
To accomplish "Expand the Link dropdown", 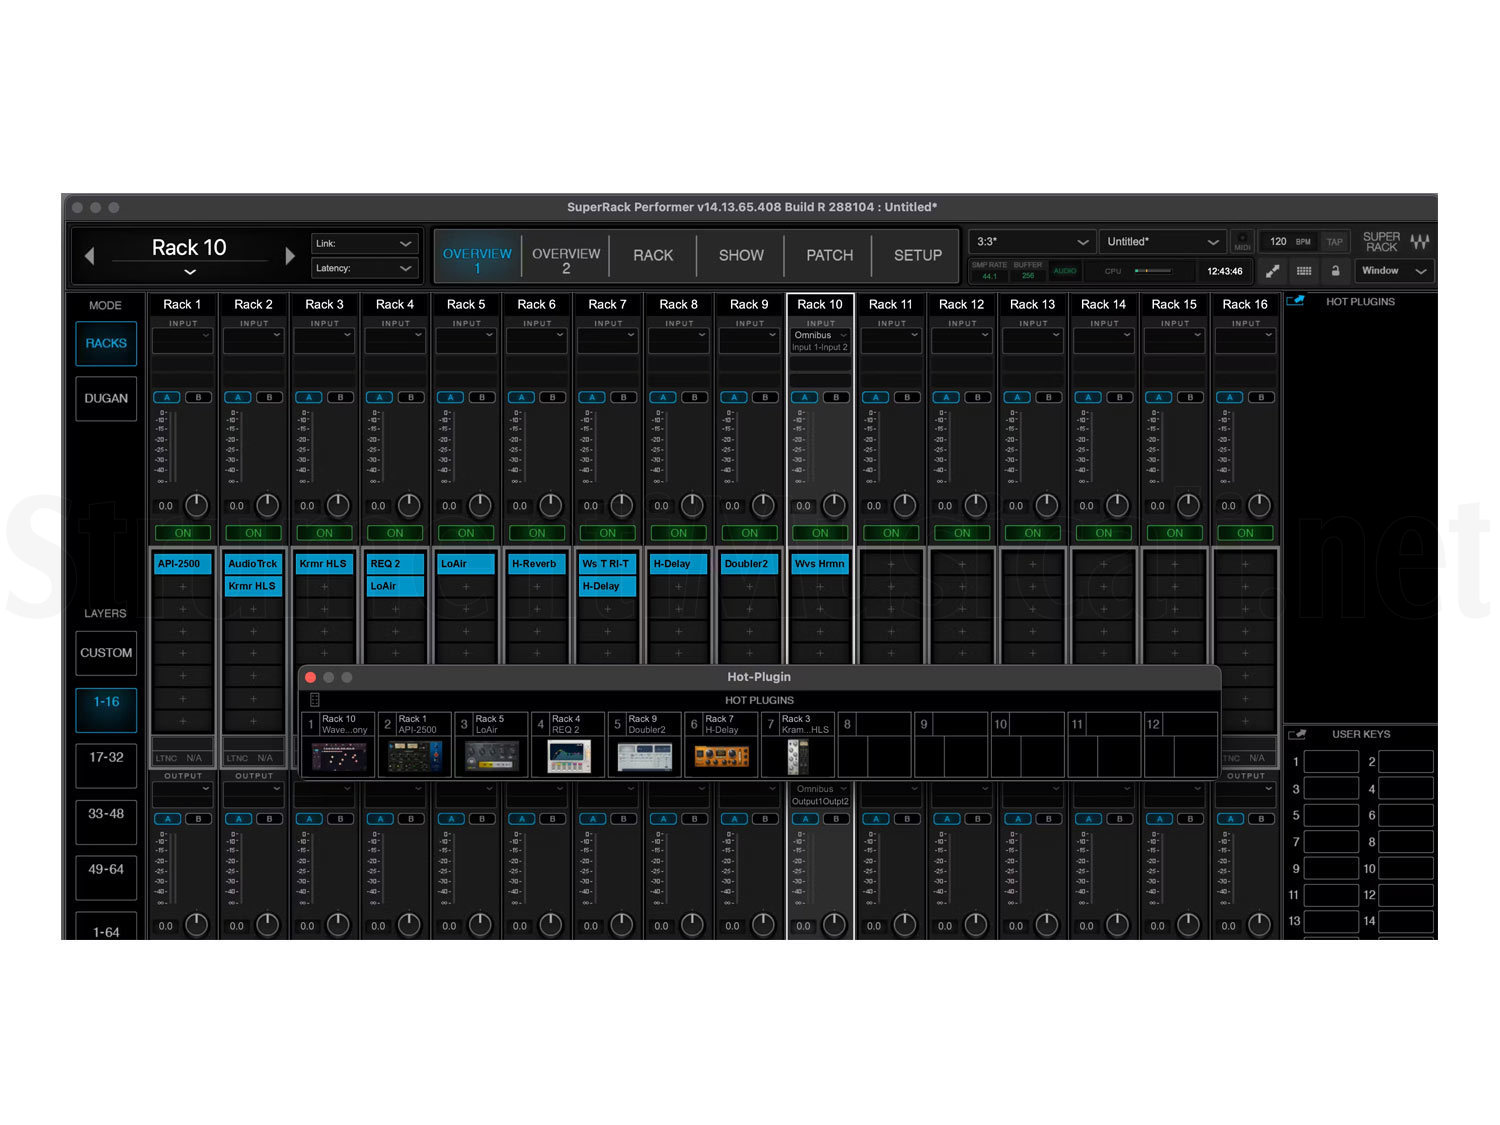I will click(x=363, y=243).
